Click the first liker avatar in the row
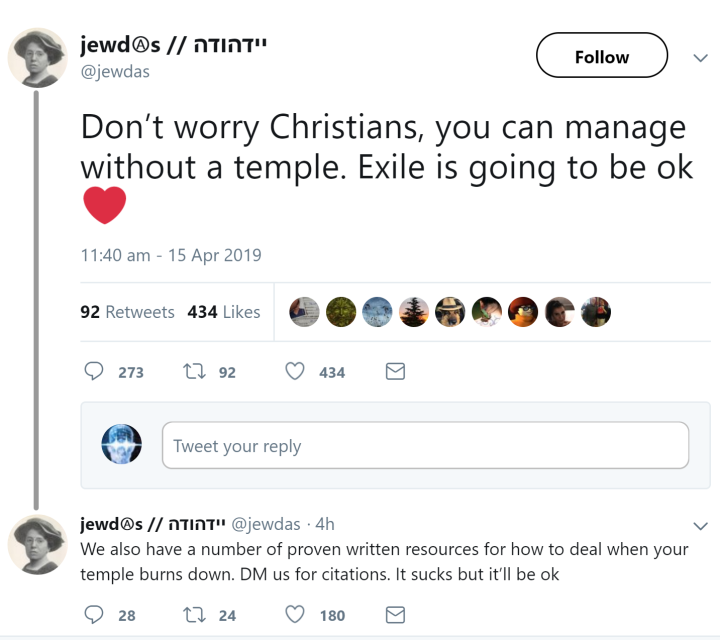Viewport: 720px width, 640px height. 305,312
